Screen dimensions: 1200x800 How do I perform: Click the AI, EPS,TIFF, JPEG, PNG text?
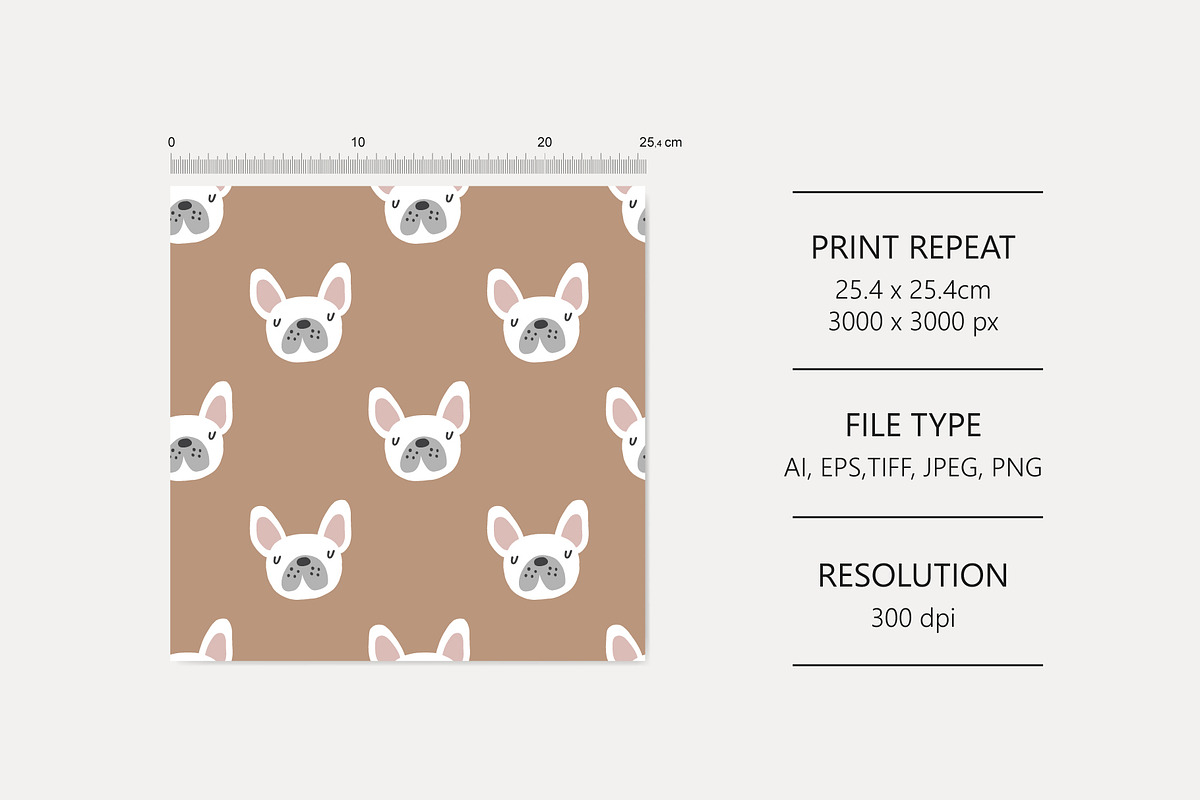coord(913,467)
